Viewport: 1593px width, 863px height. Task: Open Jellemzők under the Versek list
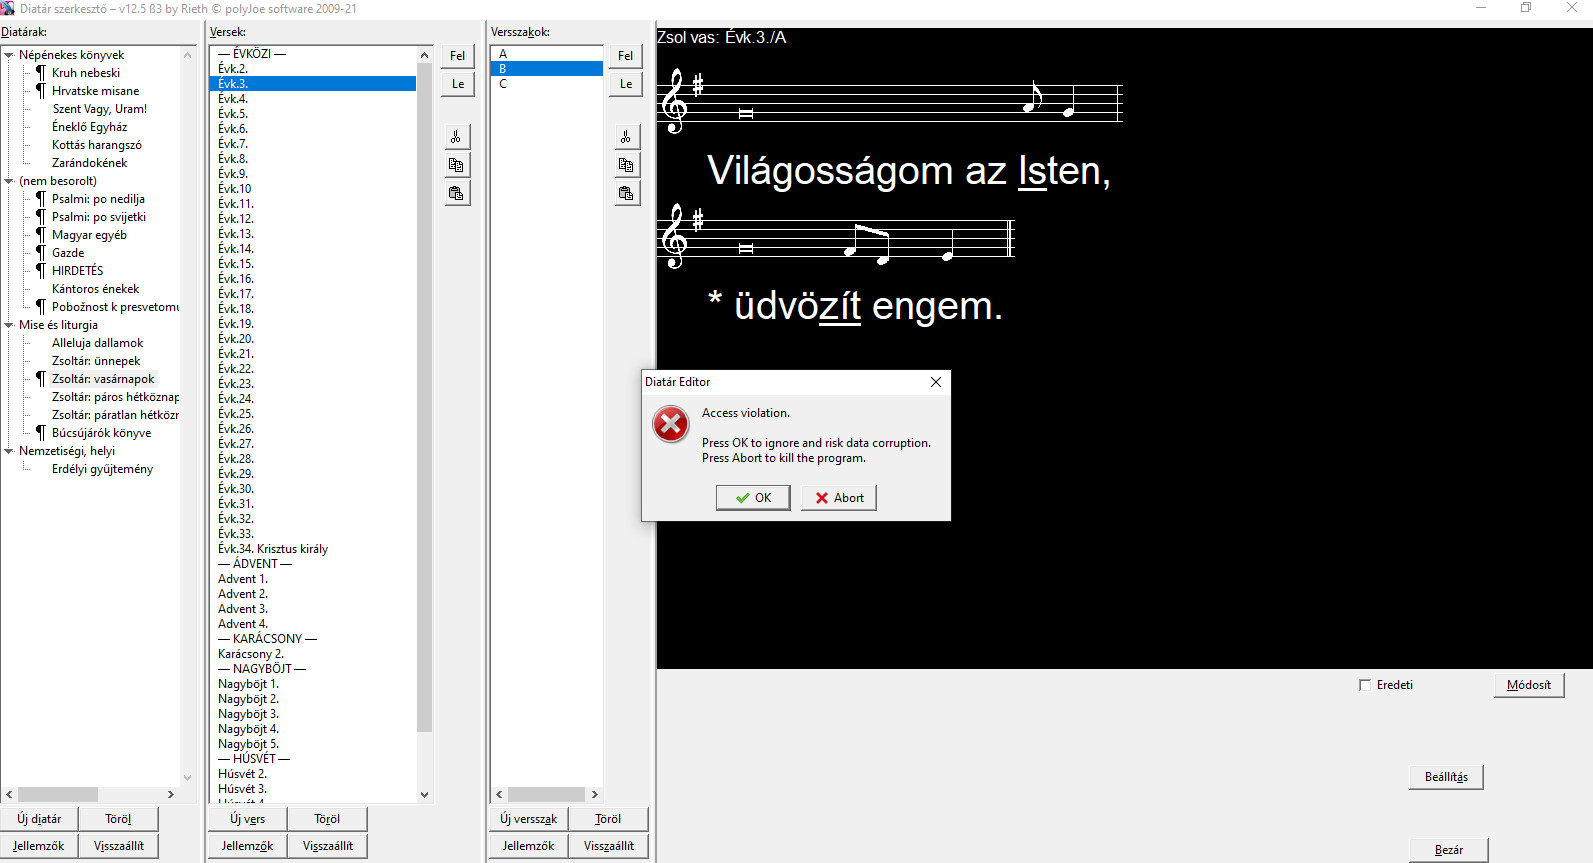247,846
